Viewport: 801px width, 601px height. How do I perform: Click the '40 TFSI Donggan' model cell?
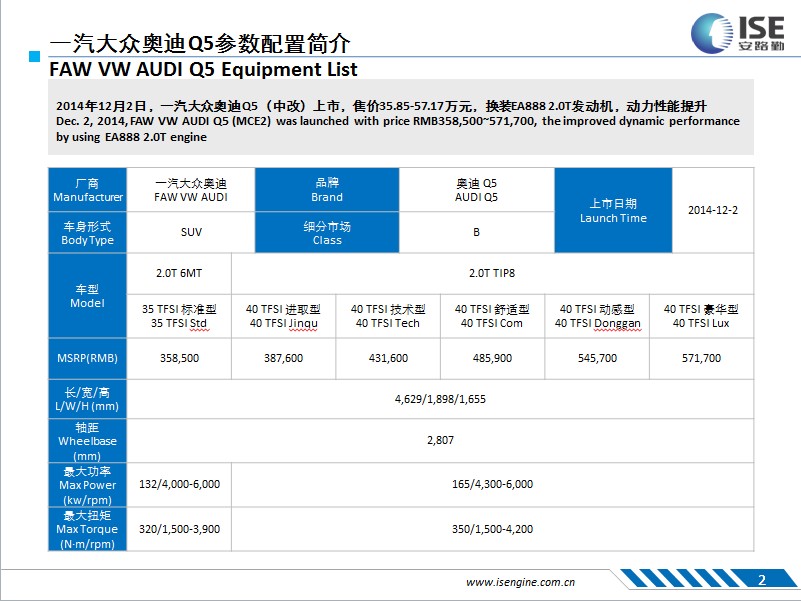pos(597,316)
